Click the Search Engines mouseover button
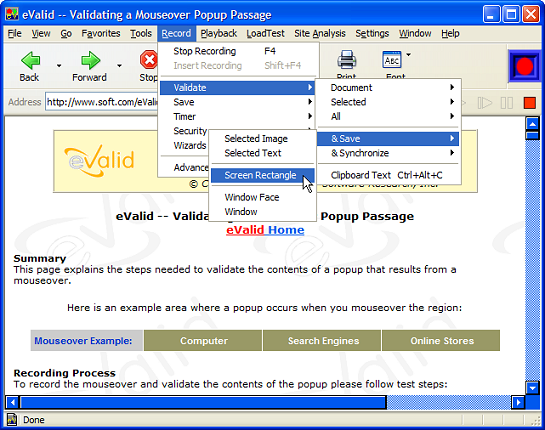The image size is (545, 430). (x=323, y=341)
